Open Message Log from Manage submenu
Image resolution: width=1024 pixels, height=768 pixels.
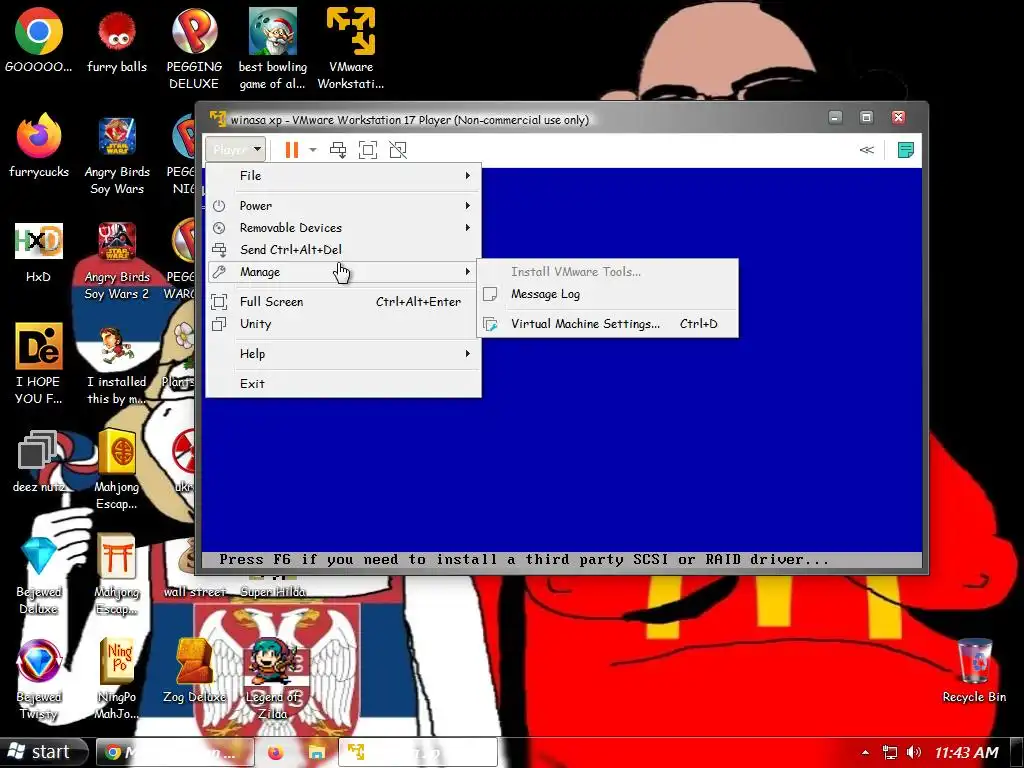coord(608,294)
